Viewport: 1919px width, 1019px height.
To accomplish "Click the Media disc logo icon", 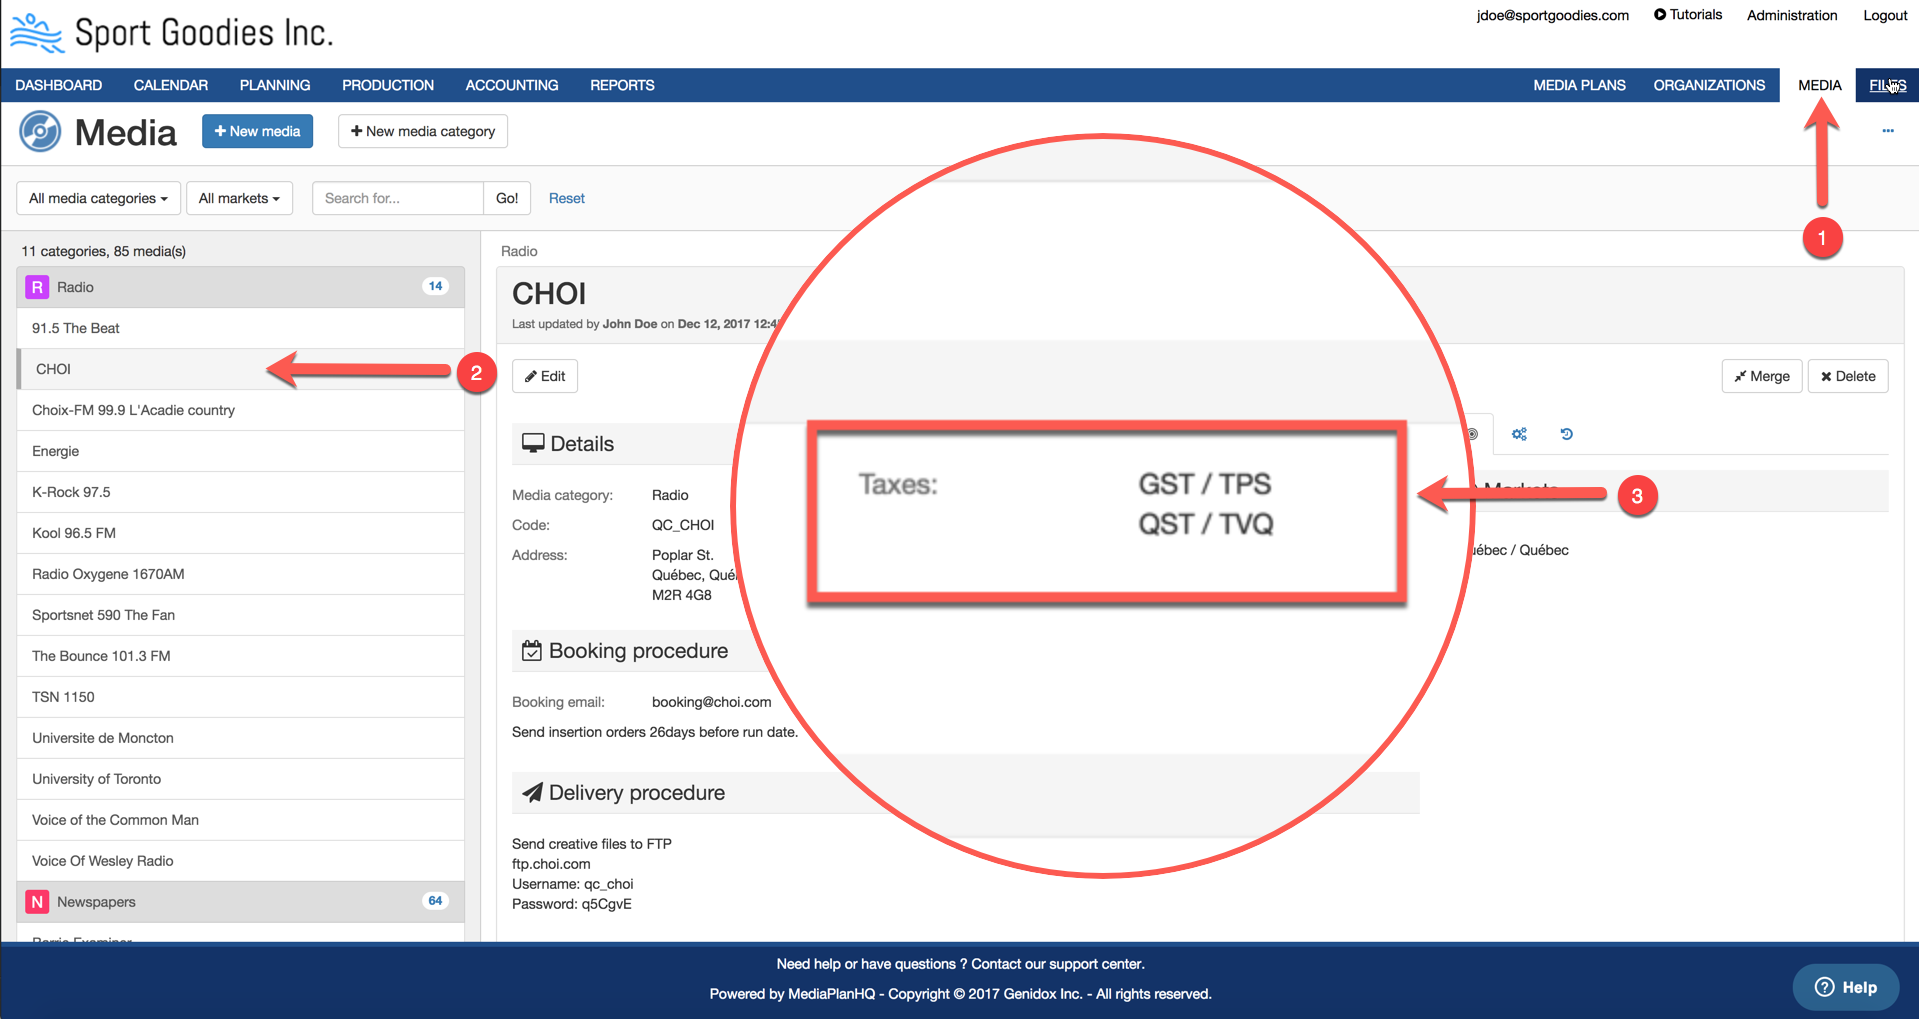I will pos(40,132).
